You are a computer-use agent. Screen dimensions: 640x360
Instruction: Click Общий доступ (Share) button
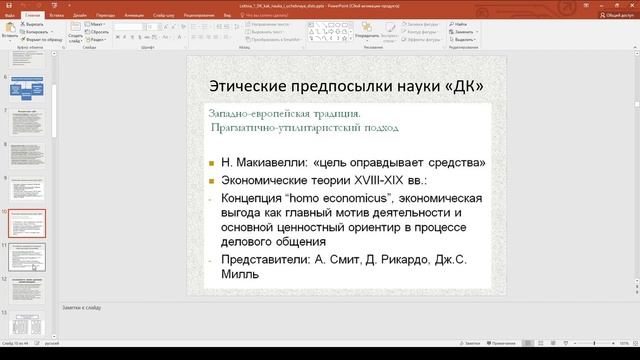616,15
